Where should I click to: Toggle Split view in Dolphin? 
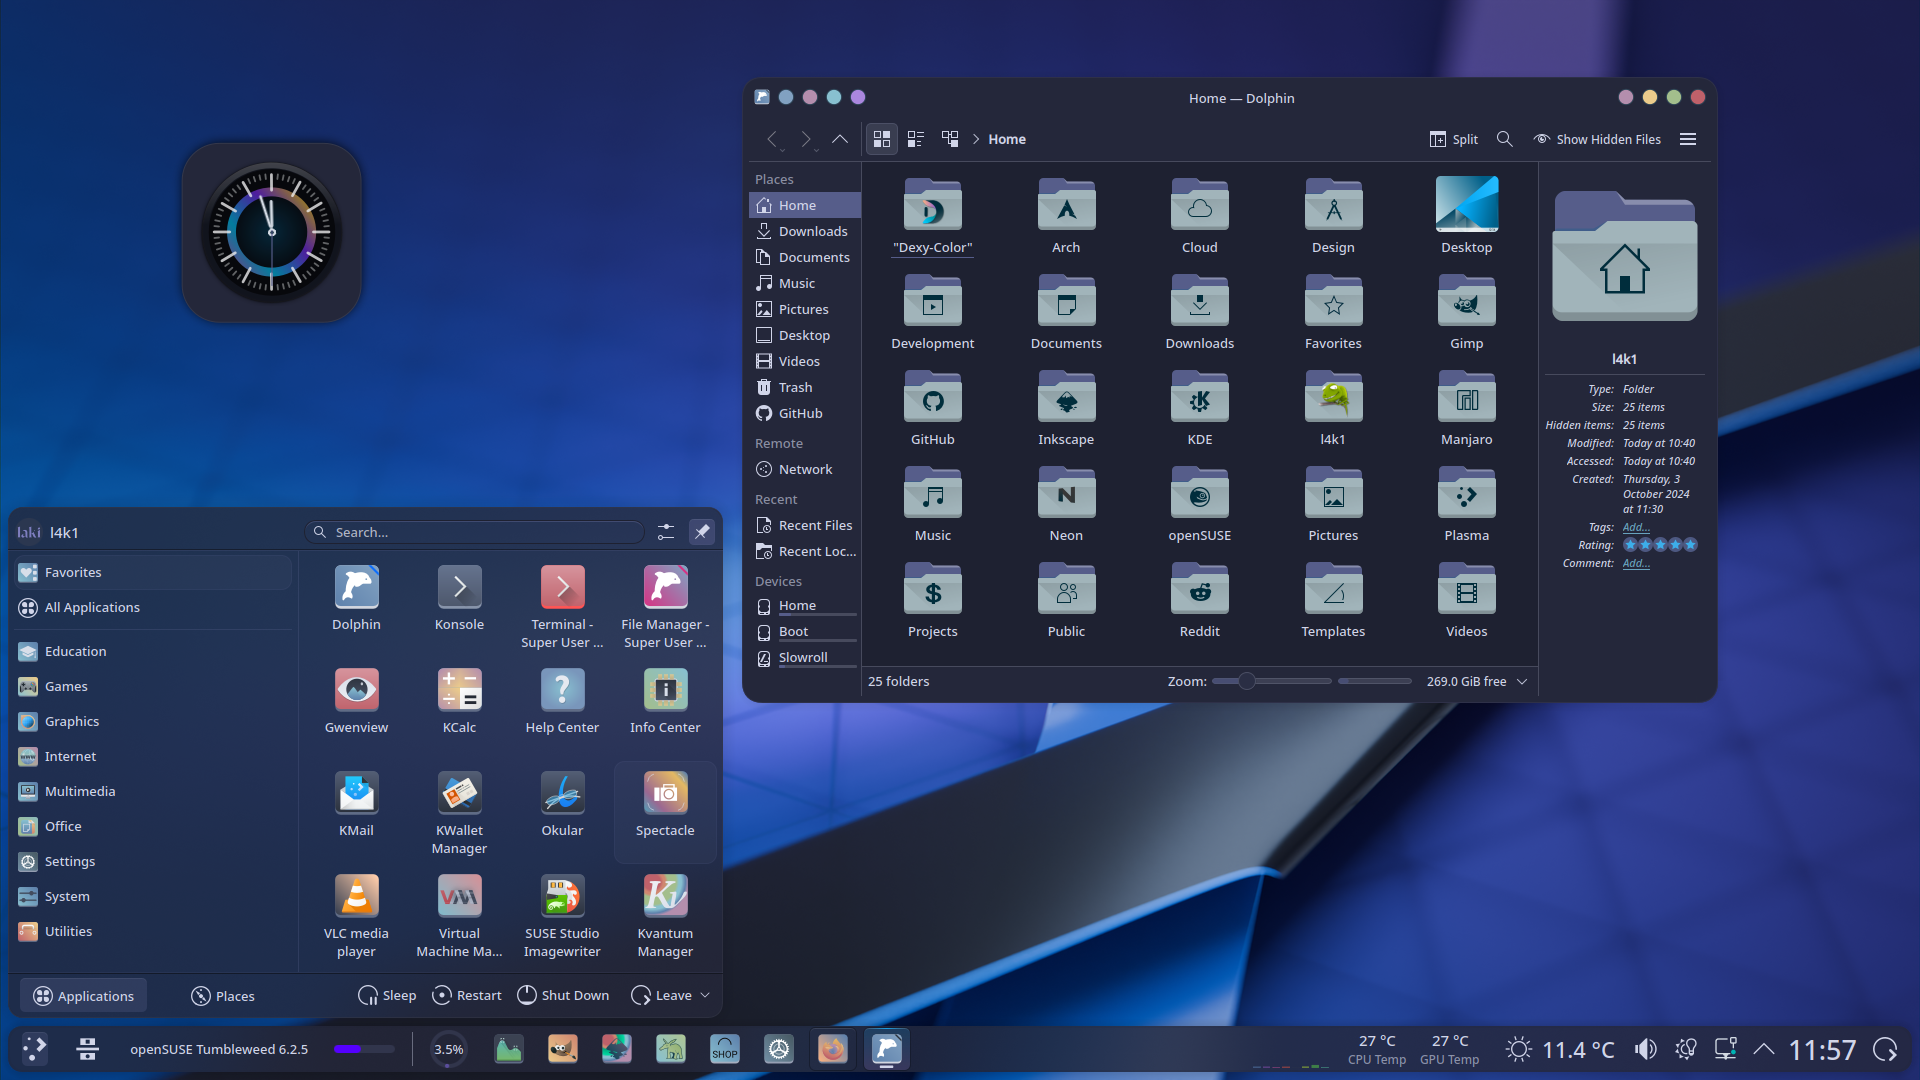point(1454,139)
